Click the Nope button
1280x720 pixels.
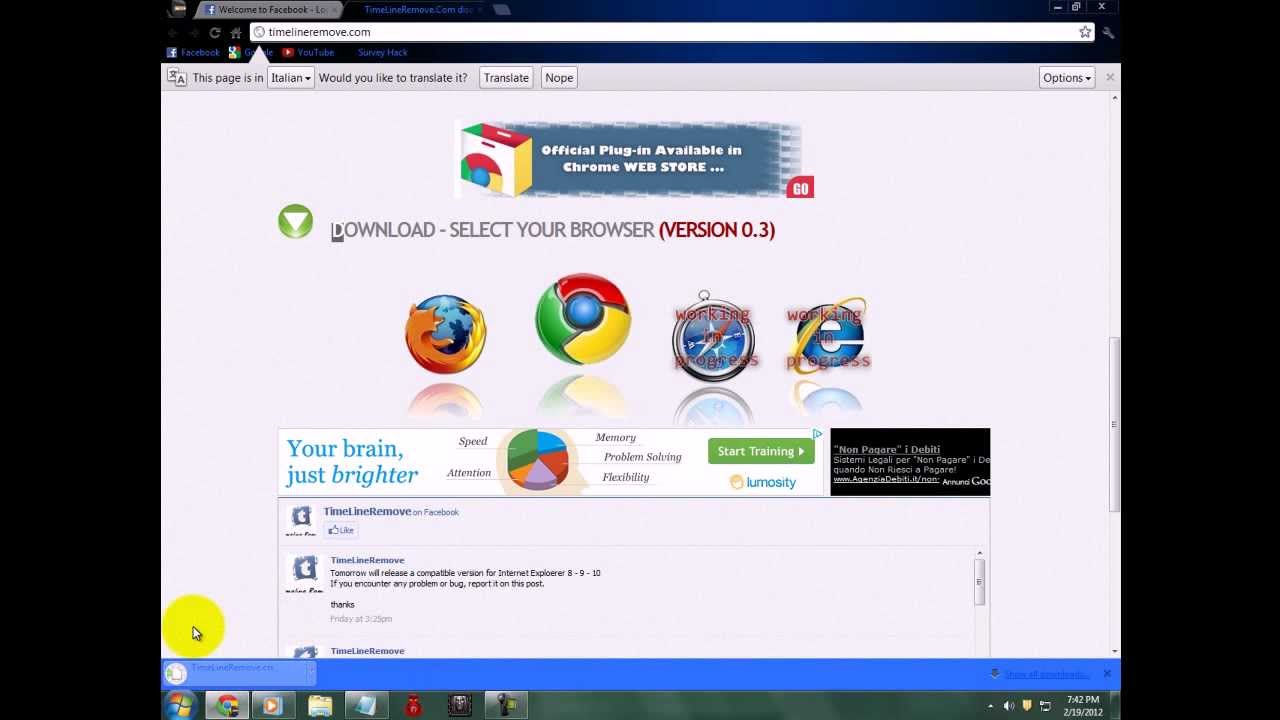coord(559,78)
